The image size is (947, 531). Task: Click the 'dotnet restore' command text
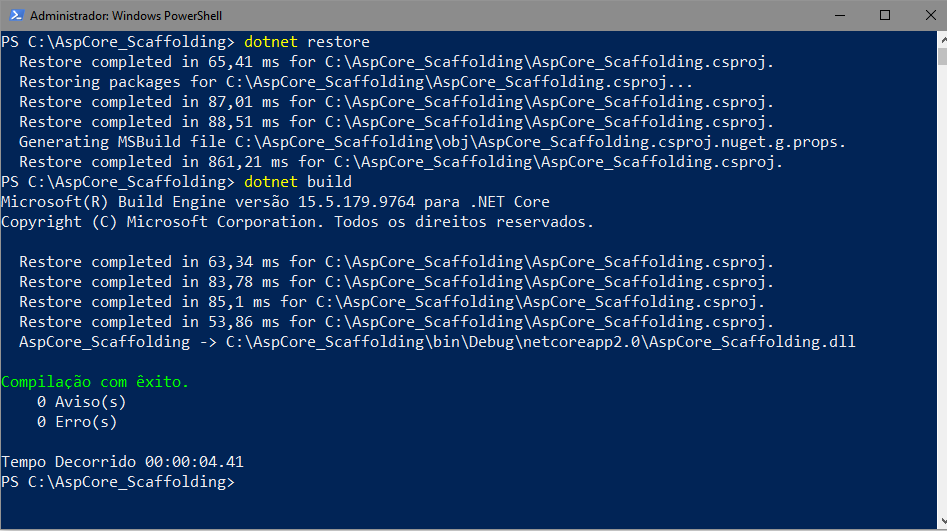click(307, 42)
